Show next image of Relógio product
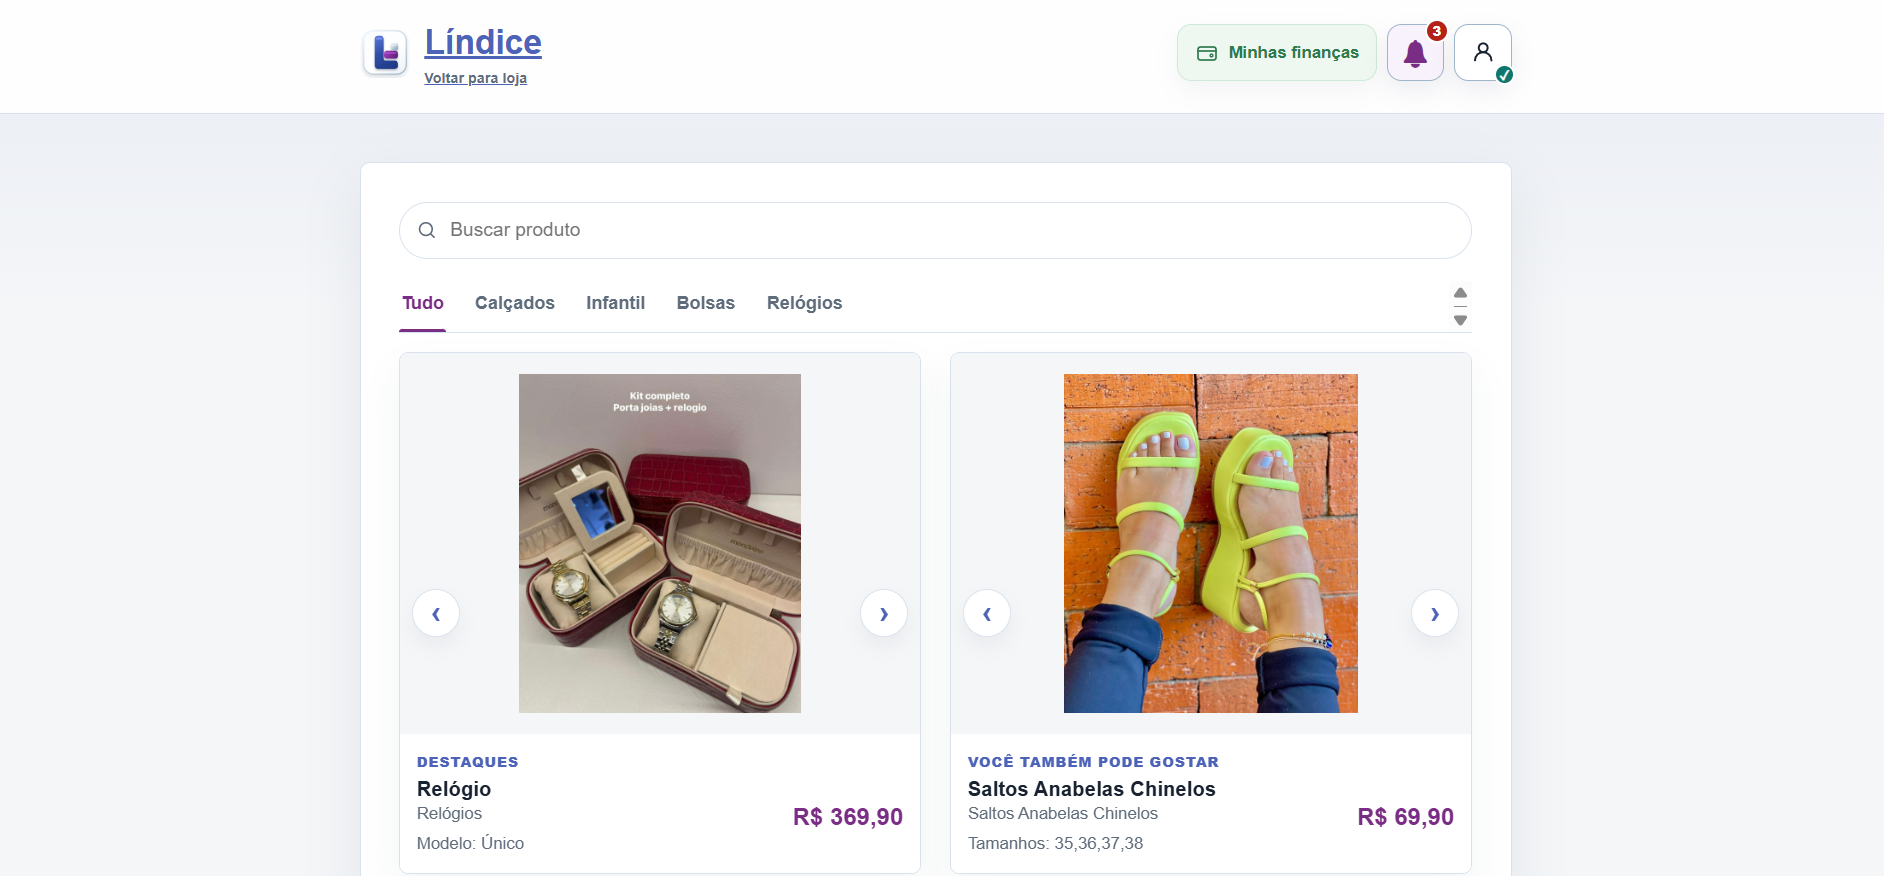 click(x=884, y=614)
